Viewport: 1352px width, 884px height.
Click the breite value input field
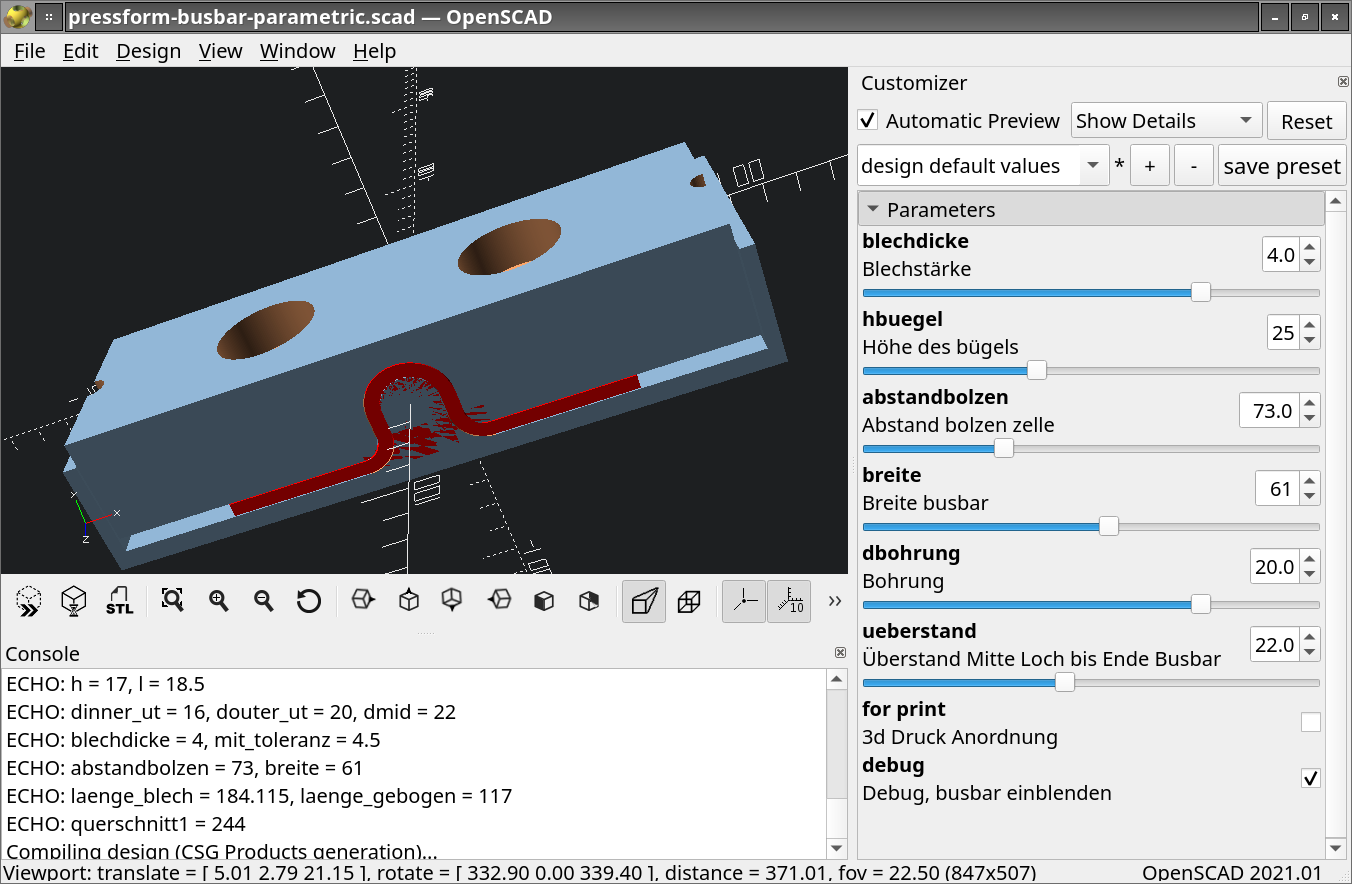pos(1278,489)
